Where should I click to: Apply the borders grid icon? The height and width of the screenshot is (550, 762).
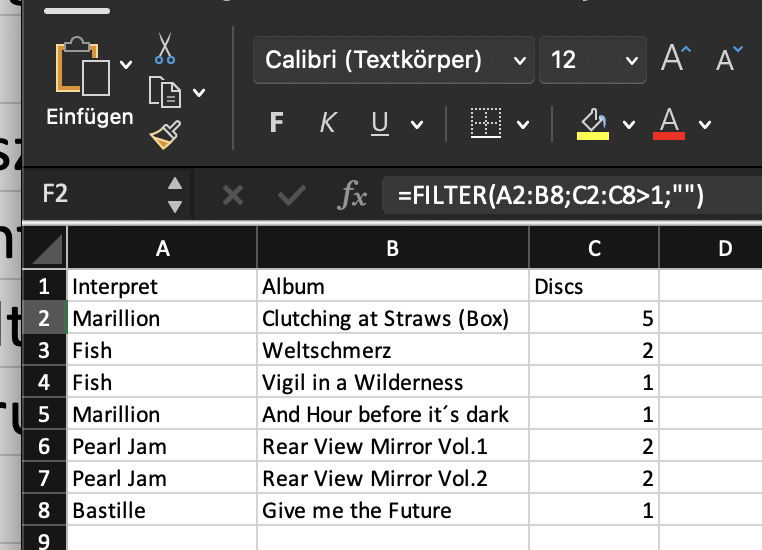click(x=486, y=123)
